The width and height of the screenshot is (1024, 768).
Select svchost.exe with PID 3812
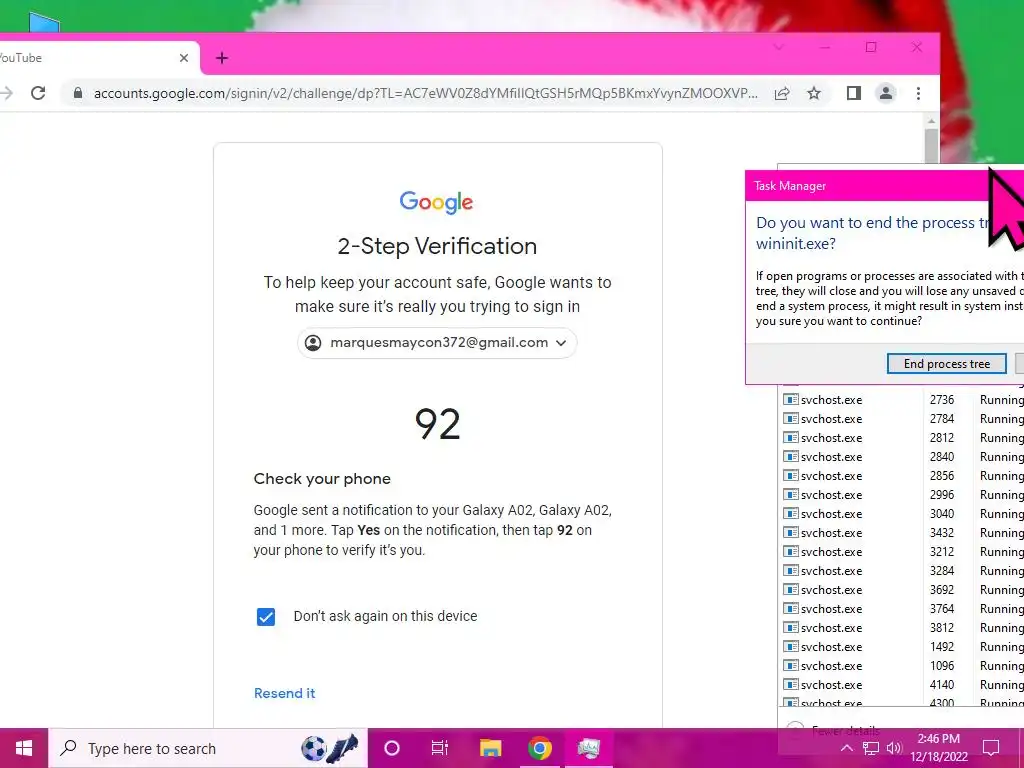pyautogui.click(x=903, y=627)
